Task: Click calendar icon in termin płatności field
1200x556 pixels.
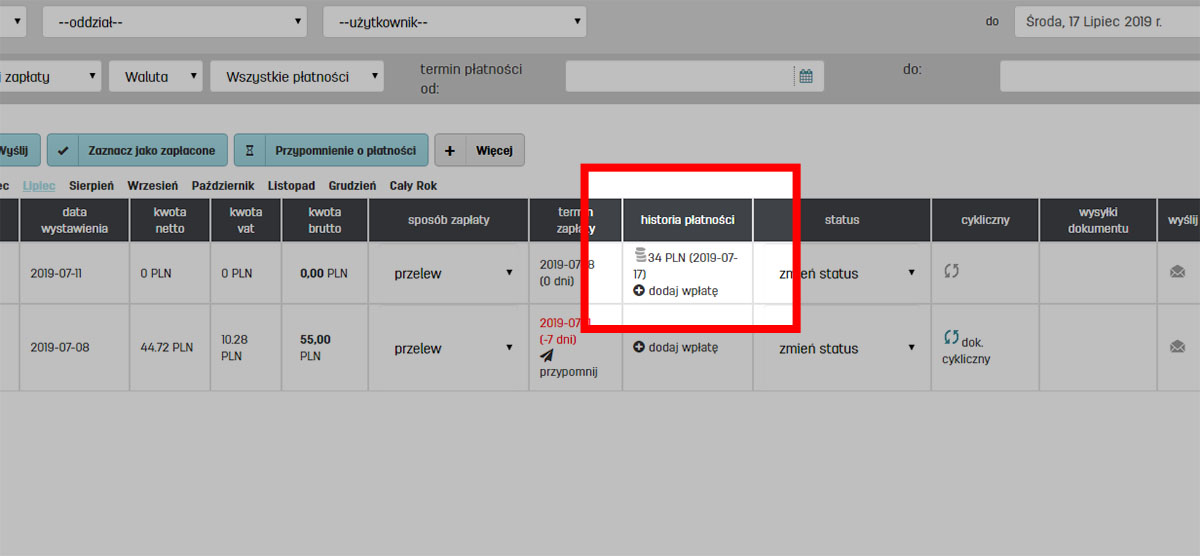Action: (x=805, y=76)
